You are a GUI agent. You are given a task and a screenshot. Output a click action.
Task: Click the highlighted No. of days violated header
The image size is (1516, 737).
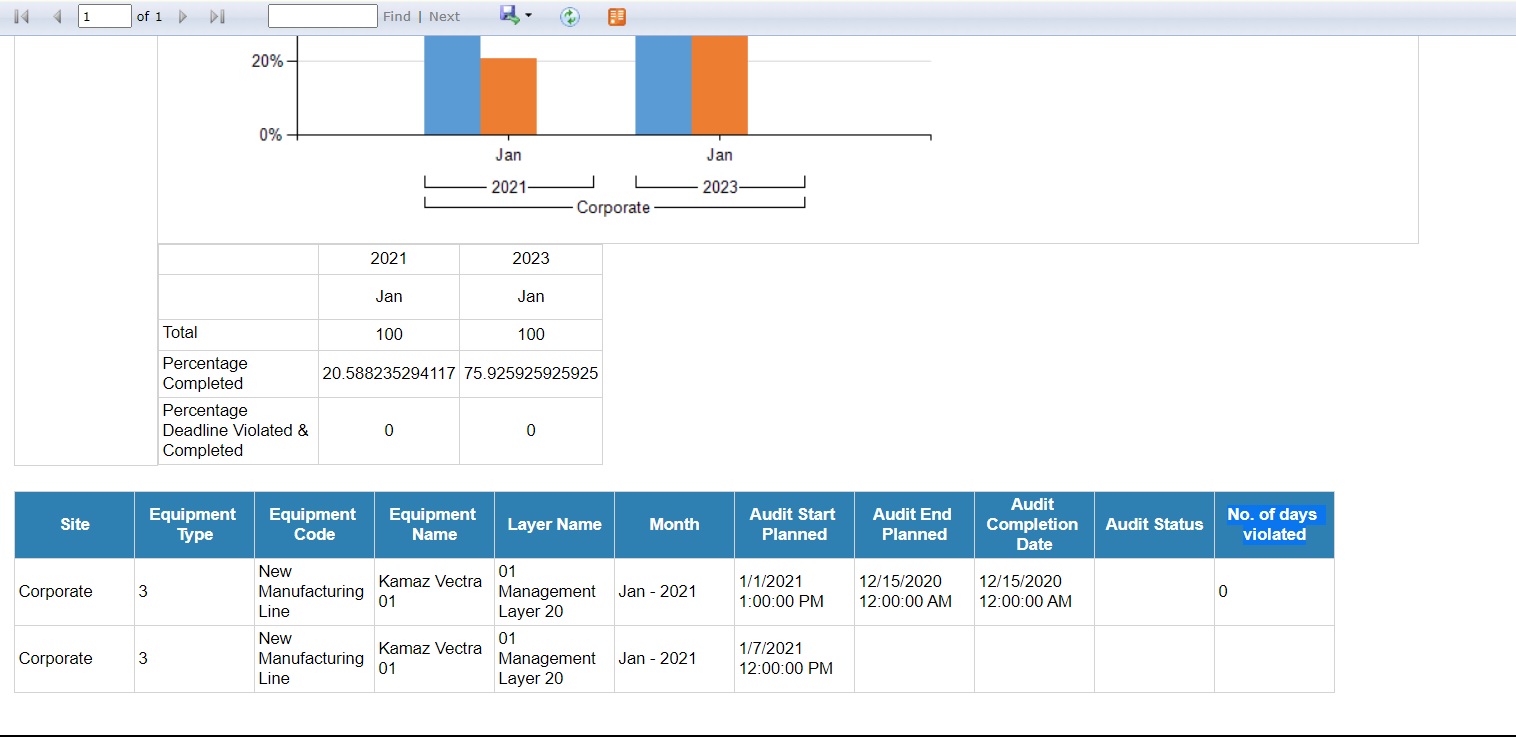pyautogui.click(x=1274, y=525)
